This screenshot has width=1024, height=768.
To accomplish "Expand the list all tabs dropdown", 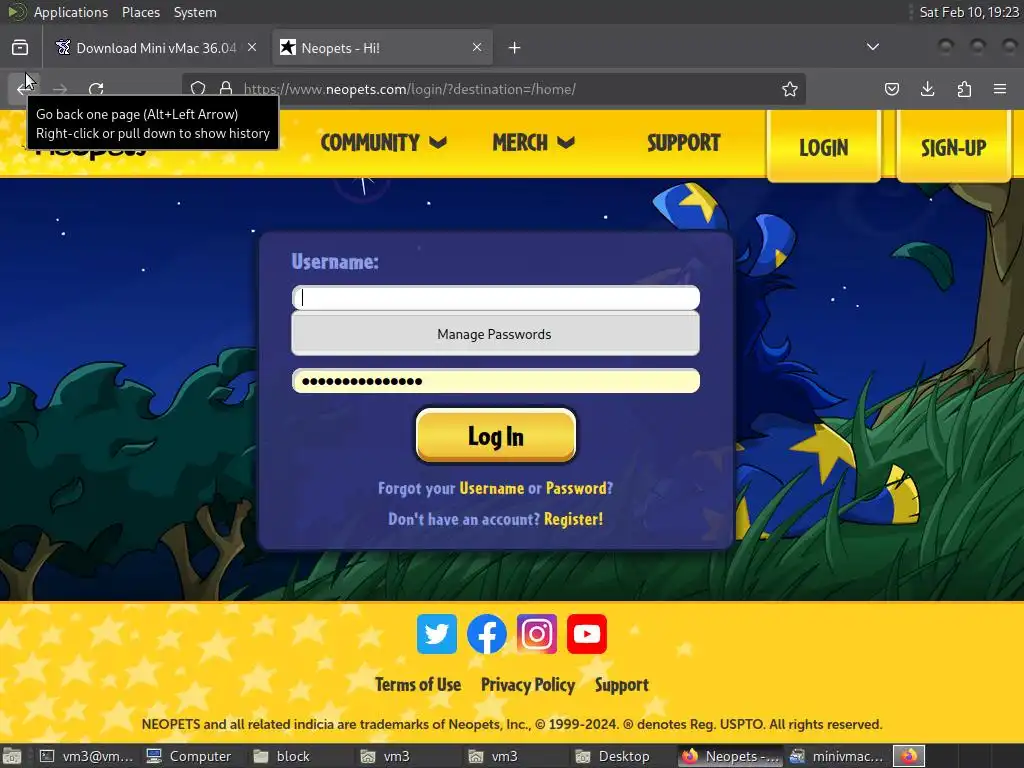I will pyautogui.click(x=872, y=48).
